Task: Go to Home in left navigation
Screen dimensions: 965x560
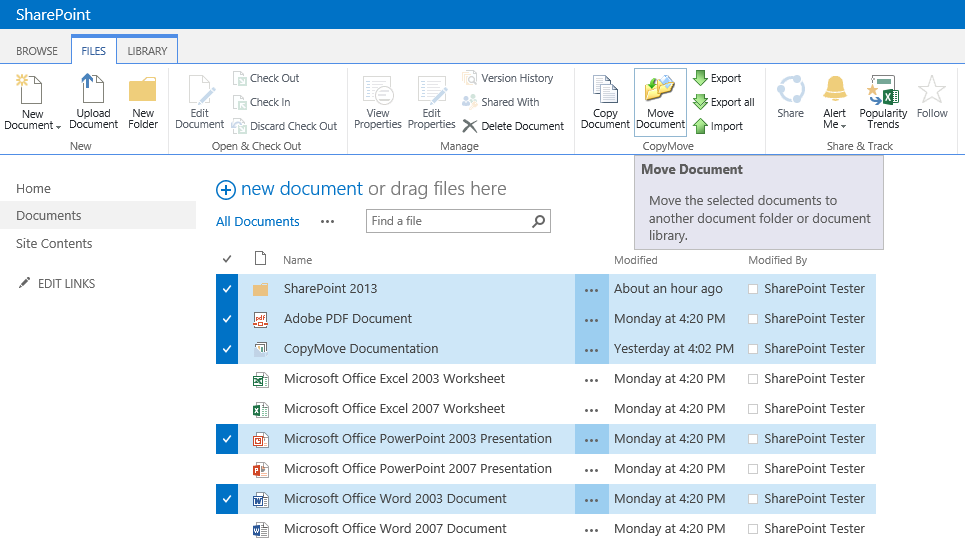Action: click(33, 188)
